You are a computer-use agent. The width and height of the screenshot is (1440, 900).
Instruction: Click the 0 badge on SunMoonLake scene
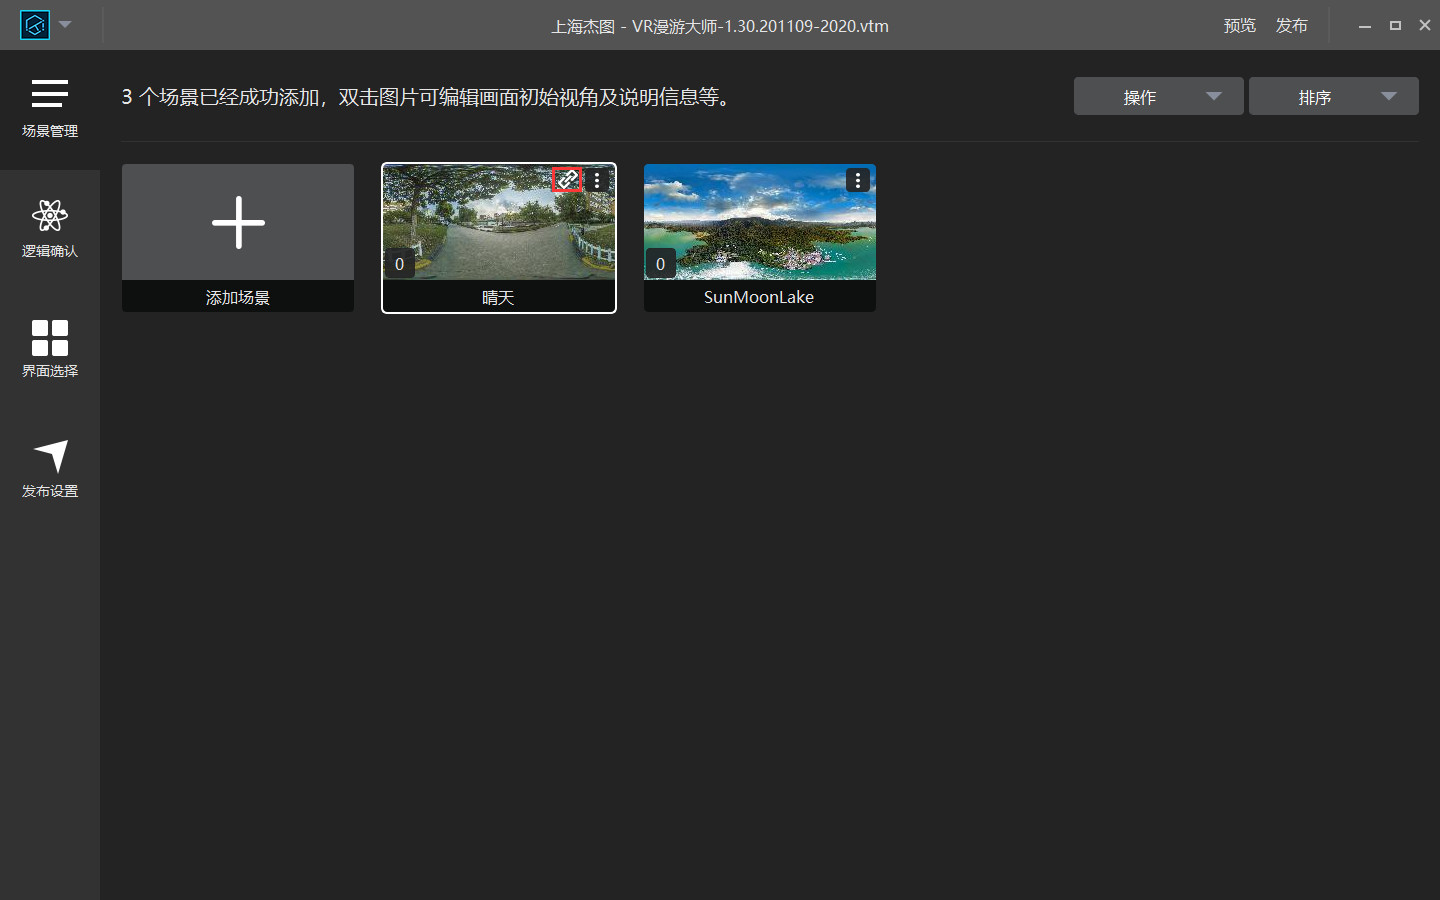[660, 264]
